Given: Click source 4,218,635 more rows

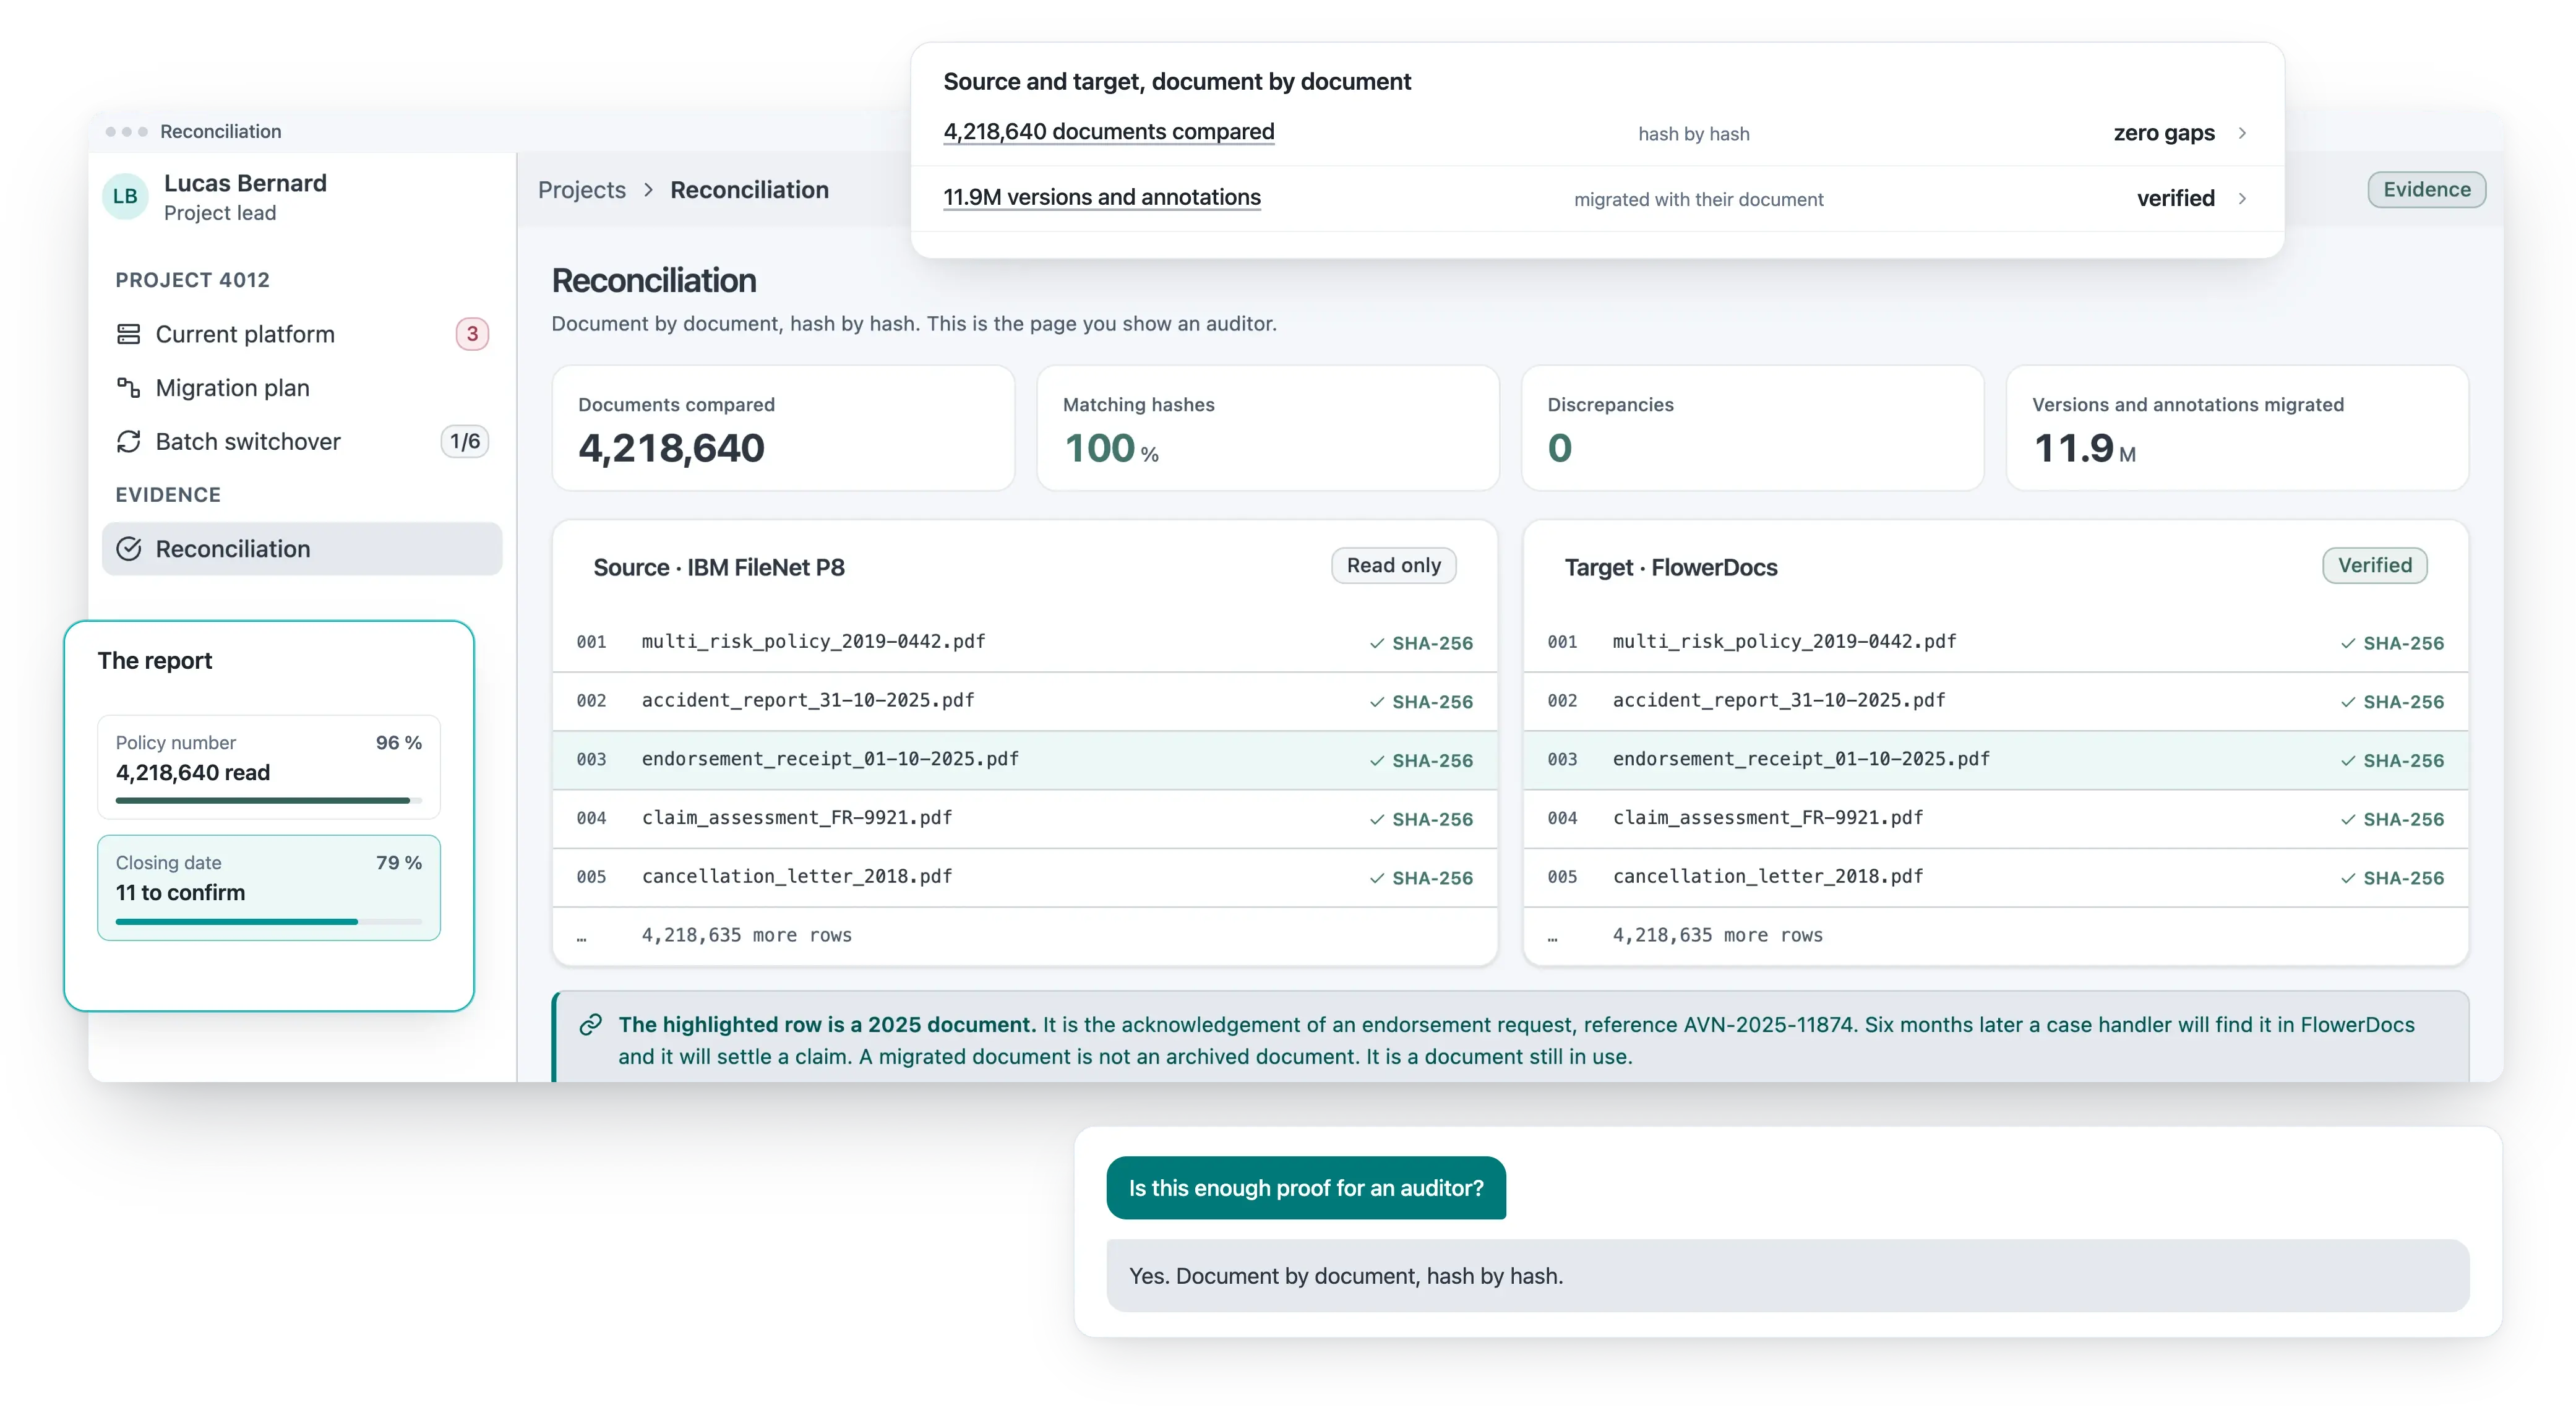Looking at the screenshot, I should click(746, 936).
